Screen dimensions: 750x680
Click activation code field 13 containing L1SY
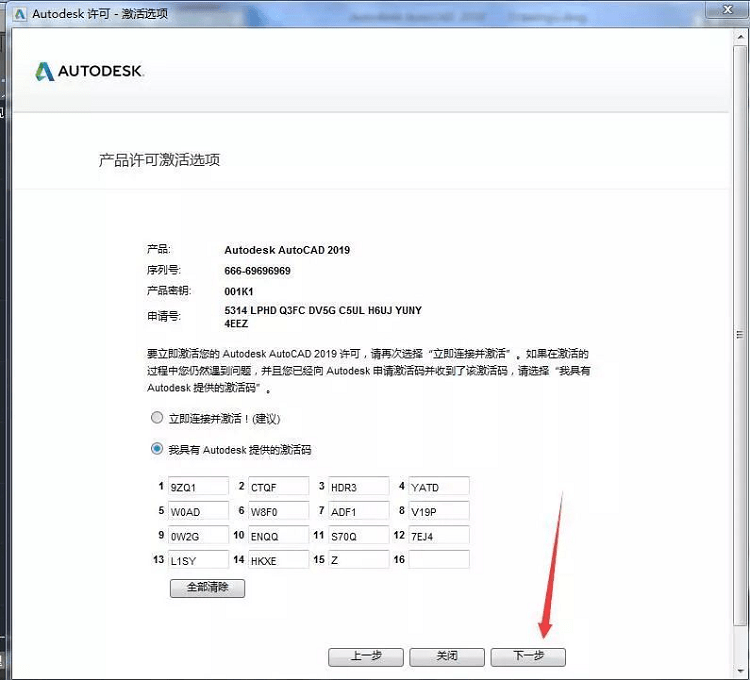(x=199, y=559)
